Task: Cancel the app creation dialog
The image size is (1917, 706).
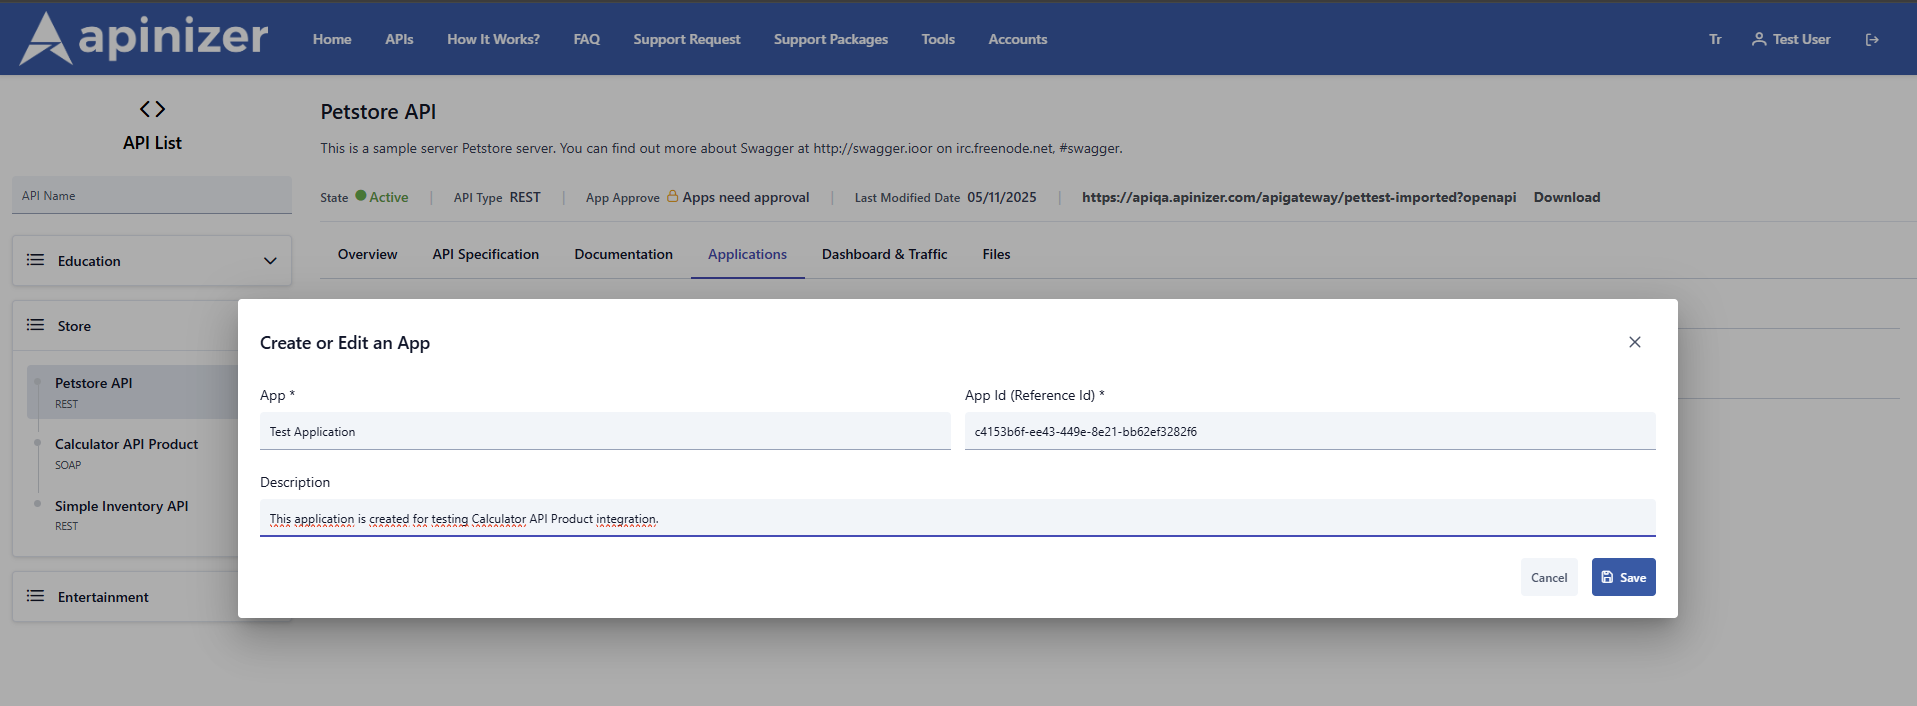Action: point(1548,577)
